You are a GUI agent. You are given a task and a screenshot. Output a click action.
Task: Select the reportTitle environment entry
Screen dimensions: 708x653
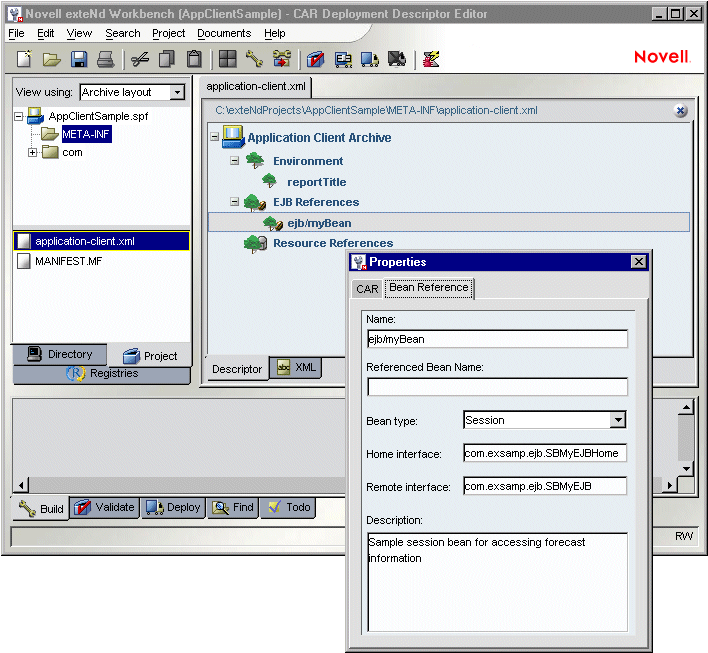317,182
